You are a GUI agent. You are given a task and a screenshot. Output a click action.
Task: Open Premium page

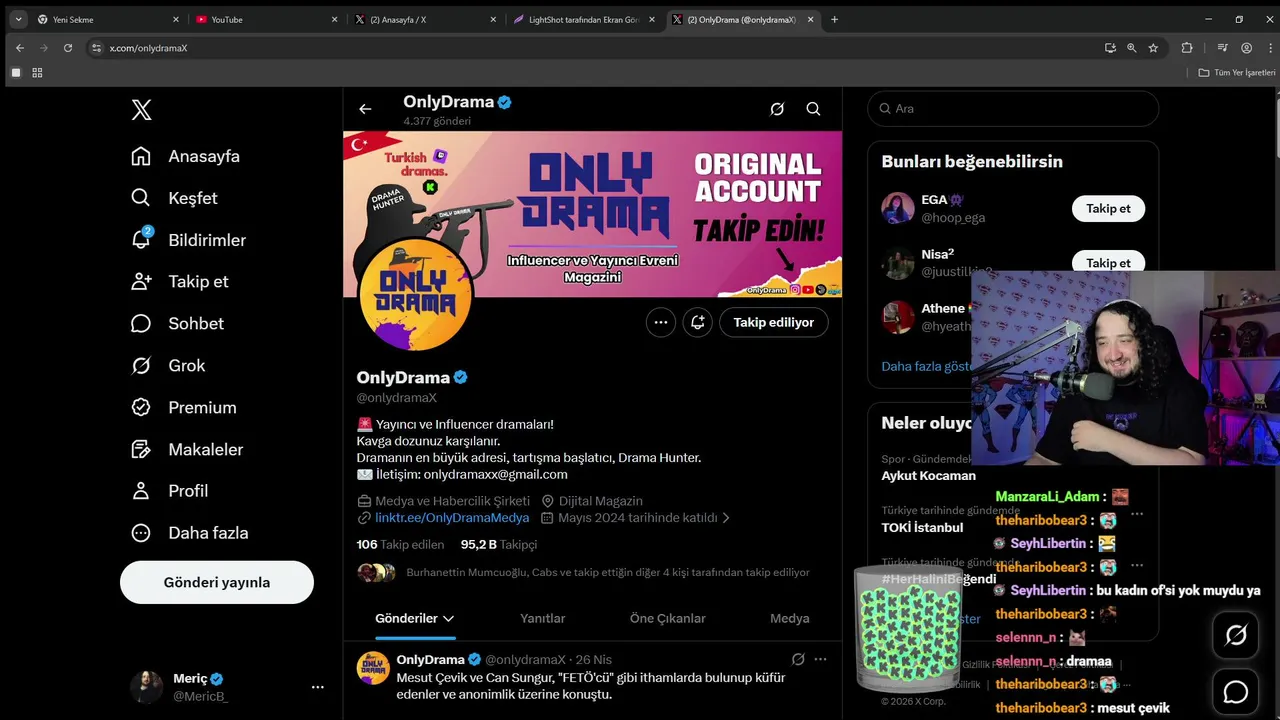184,407
